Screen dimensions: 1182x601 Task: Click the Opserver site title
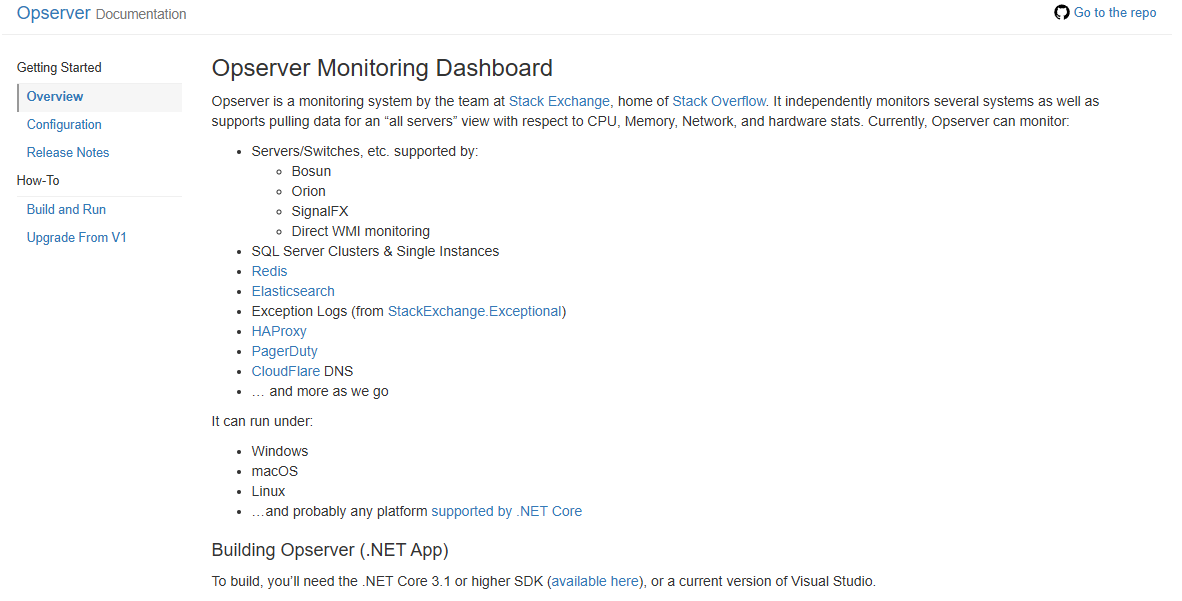pos(54,13)
